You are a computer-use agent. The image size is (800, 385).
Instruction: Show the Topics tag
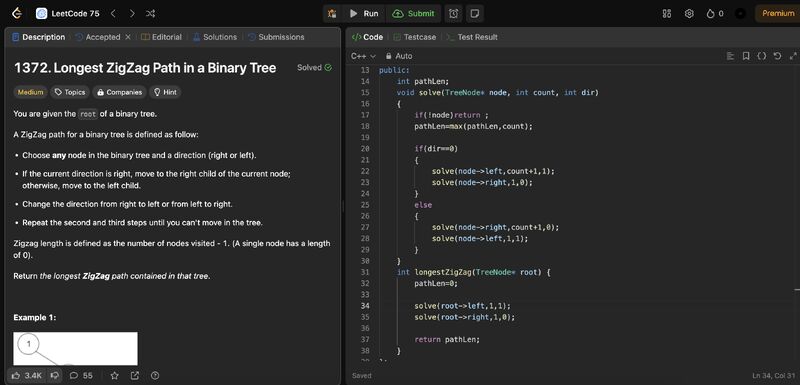point(70,92)
